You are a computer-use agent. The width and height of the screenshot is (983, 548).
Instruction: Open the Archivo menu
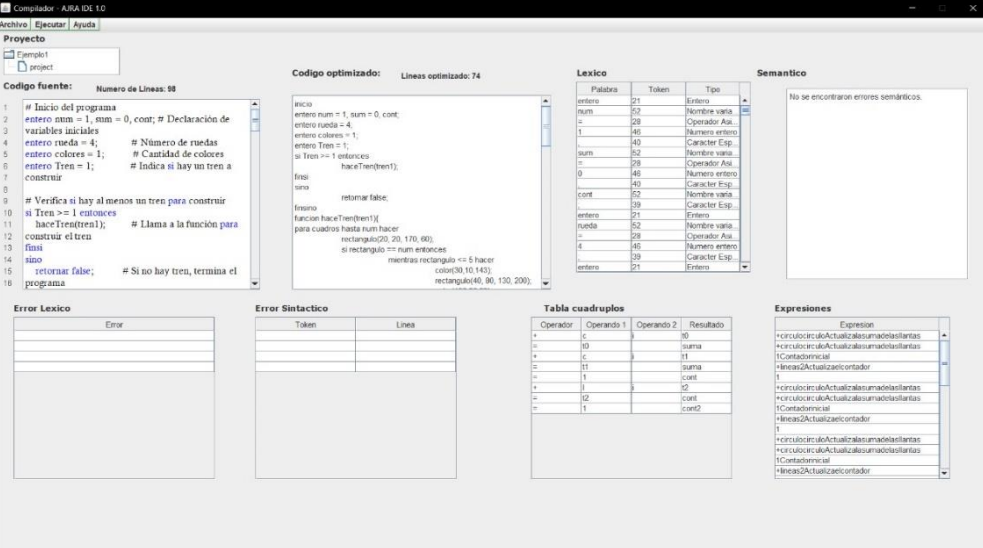coord(14,24)
